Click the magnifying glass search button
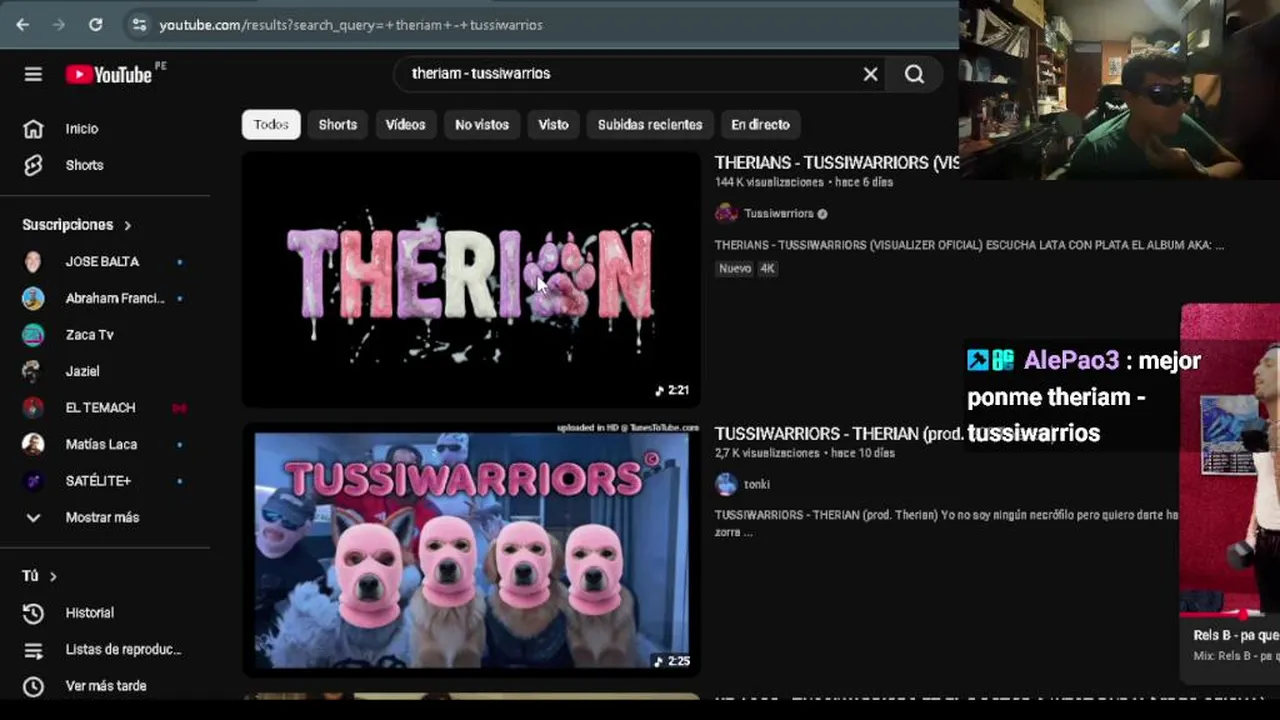The height and width of the screenshot is (720, 1280). [914, 74]
